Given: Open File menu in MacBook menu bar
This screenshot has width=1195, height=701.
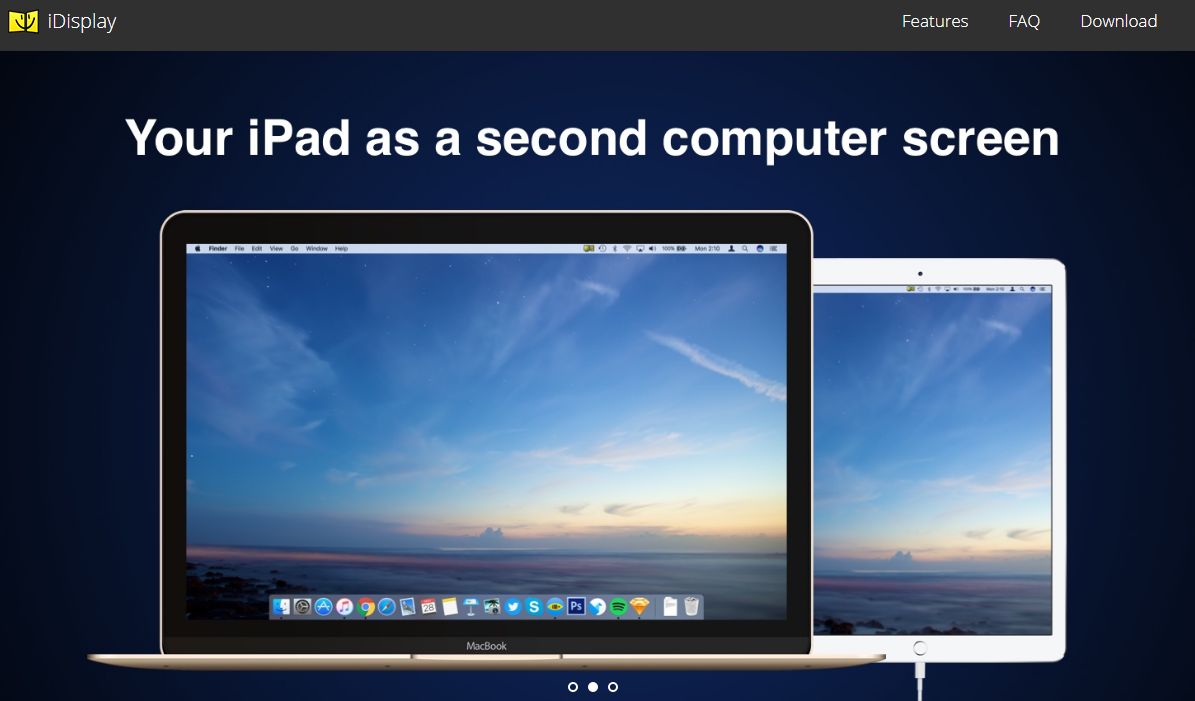Looking at the screenshot, I should tap(239, 248).
